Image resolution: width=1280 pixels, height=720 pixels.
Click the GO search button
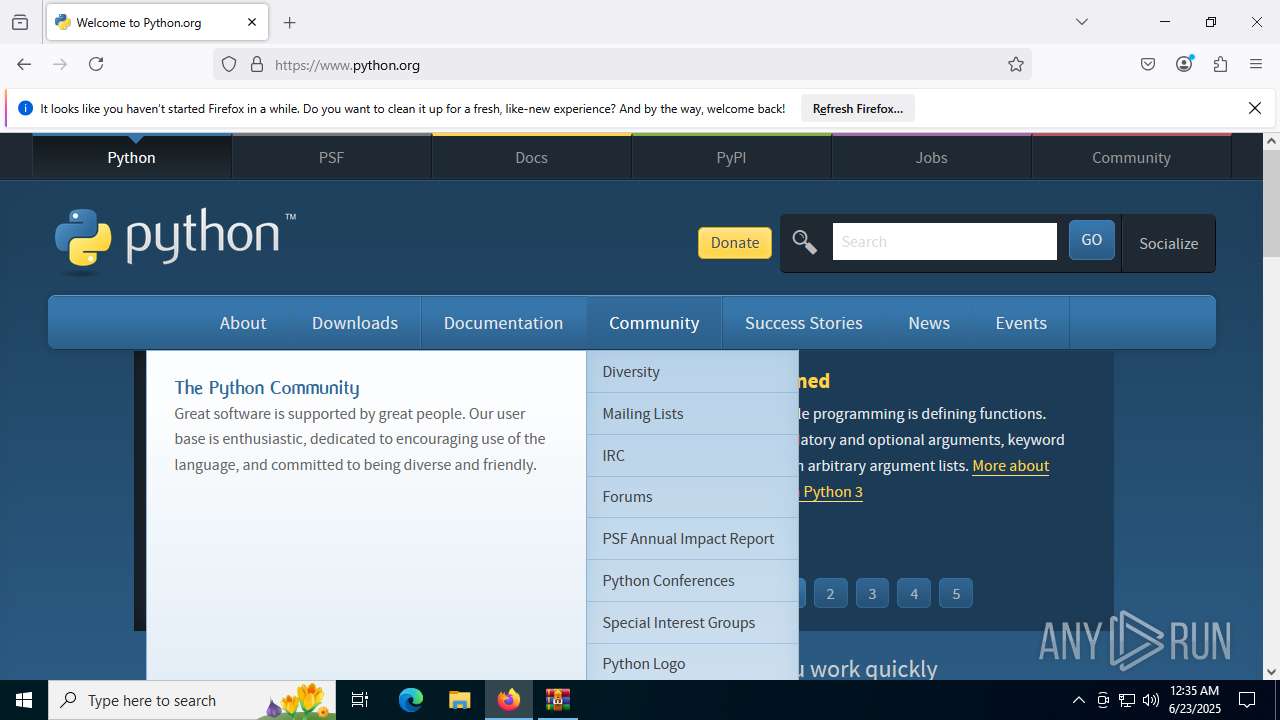tap(1091, 240)
